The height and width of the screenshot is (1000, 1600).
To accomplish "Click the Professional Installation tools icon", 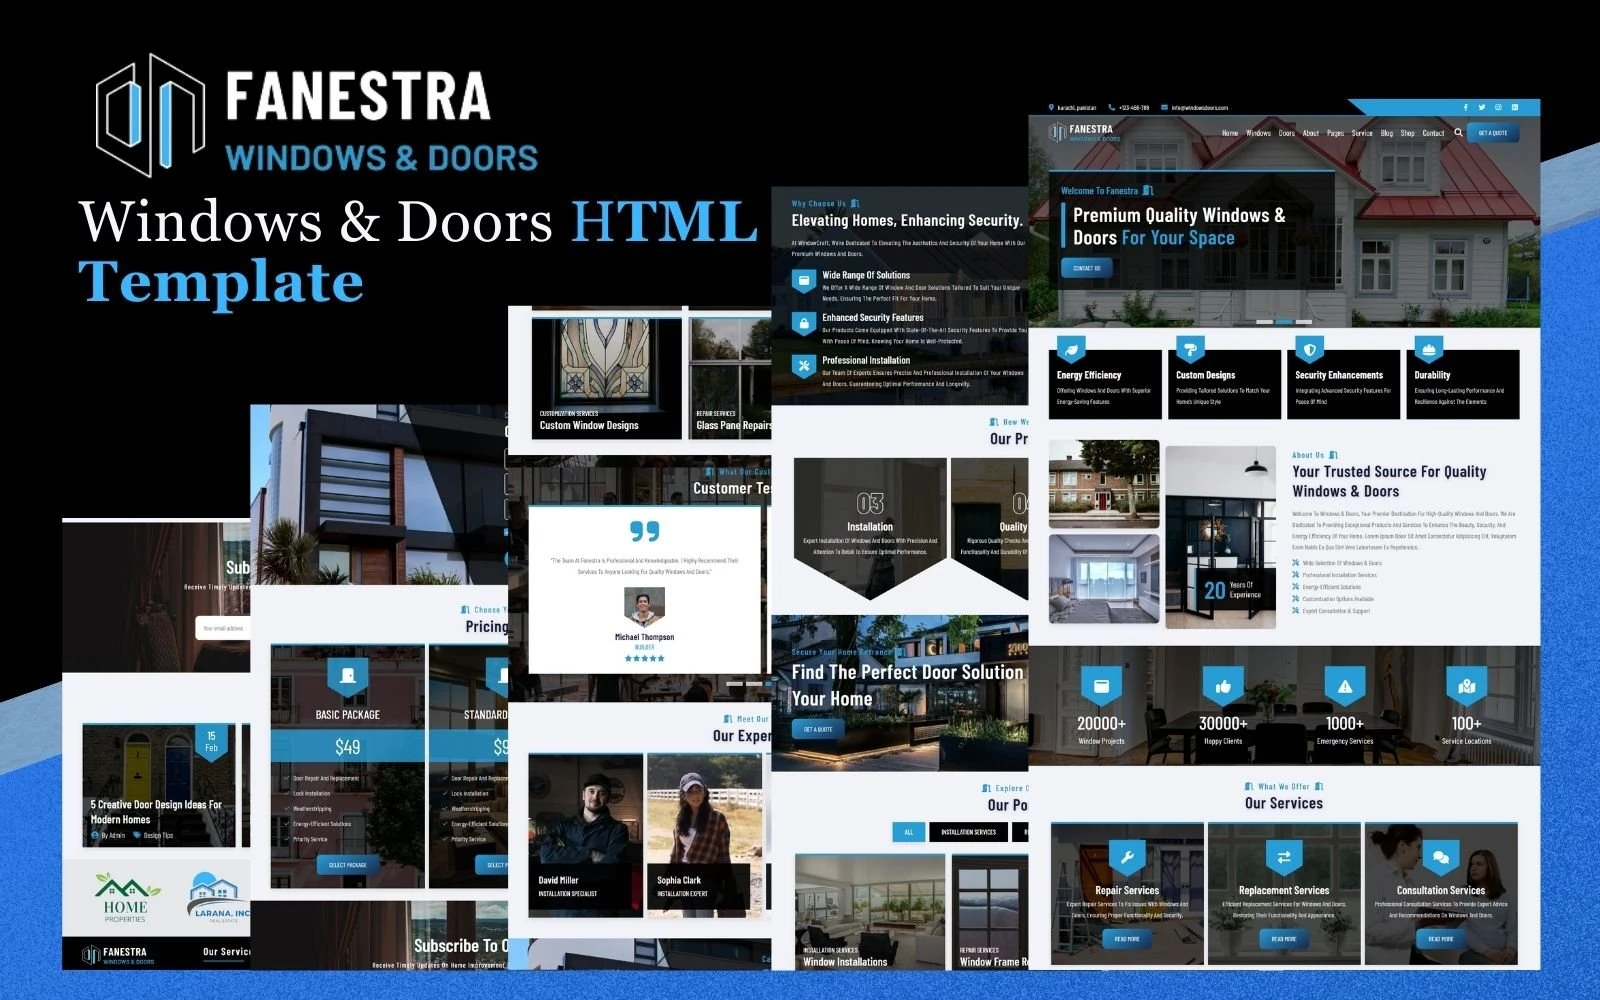I will (804, 365).
